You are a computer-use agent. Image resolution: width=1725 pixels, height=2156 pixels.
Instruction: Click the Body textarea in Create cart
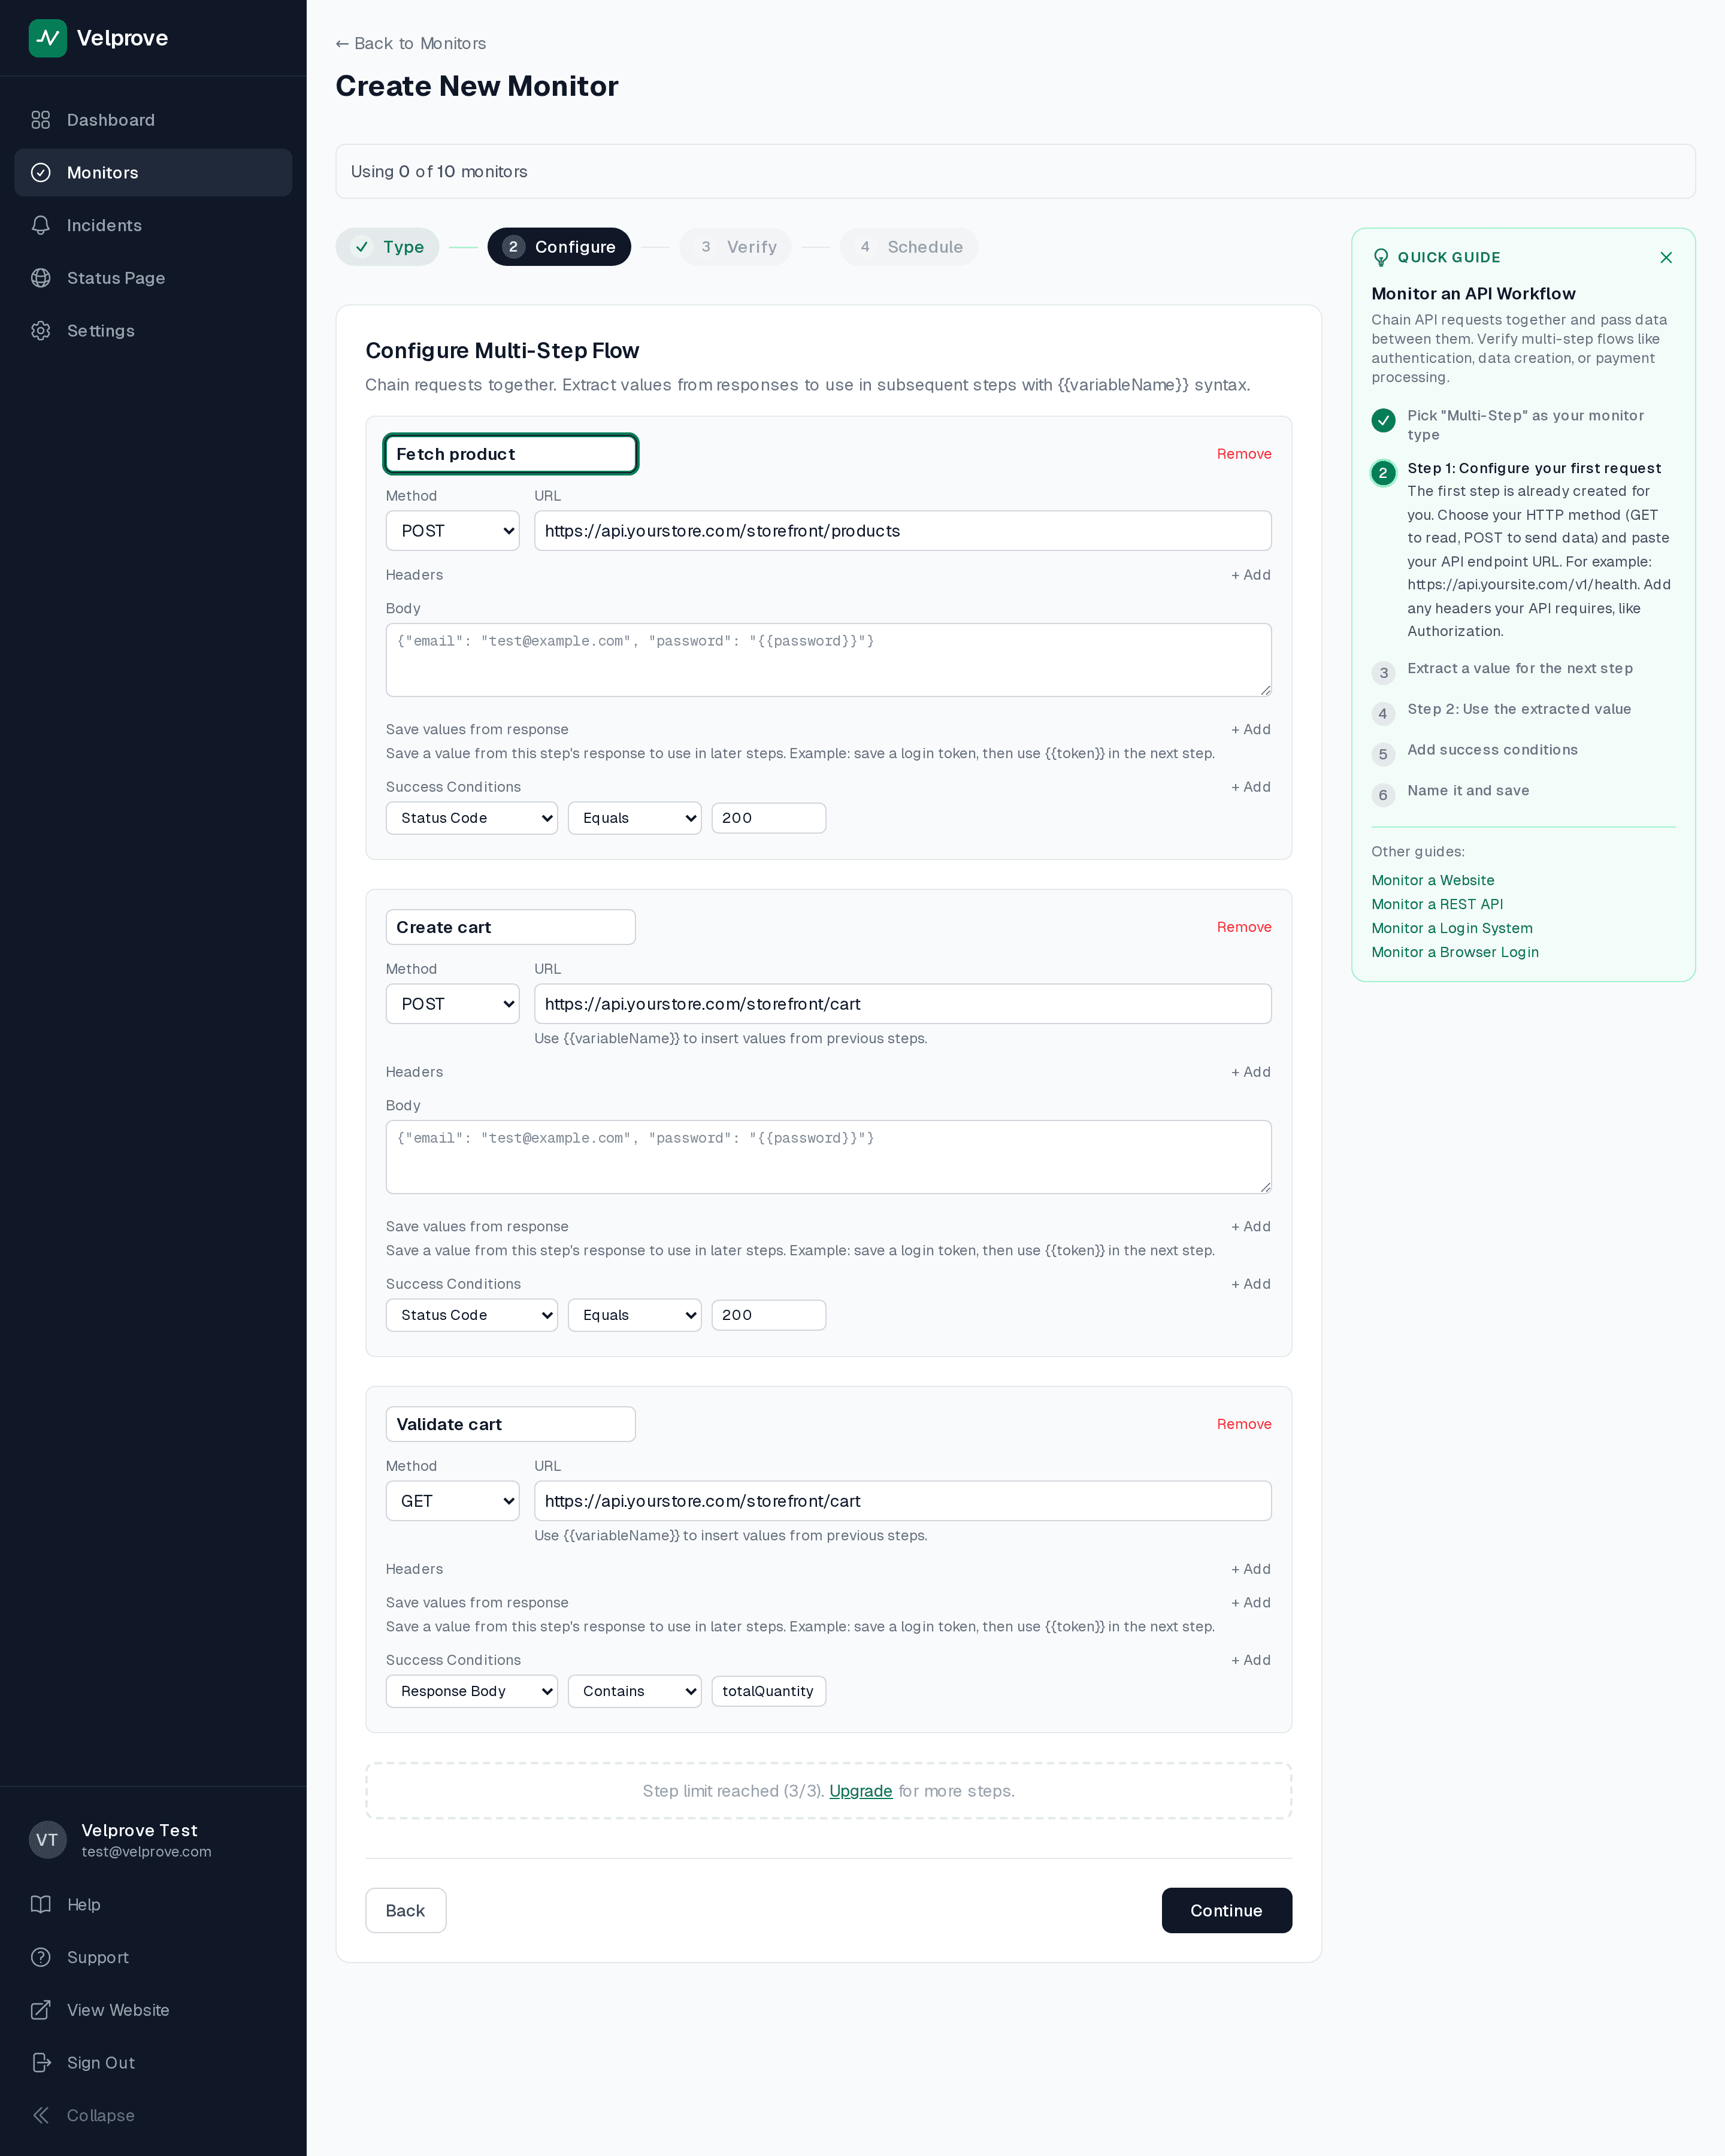tap(829, 1157)
